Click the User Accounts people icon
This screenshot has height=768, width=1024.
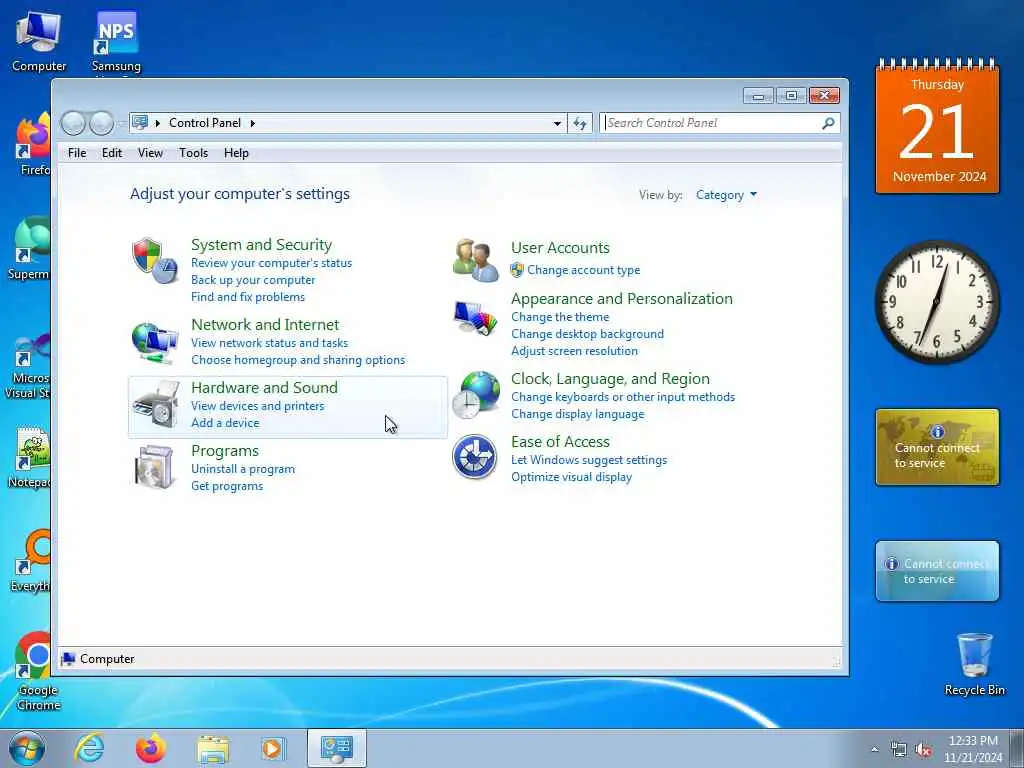(475, 260)
